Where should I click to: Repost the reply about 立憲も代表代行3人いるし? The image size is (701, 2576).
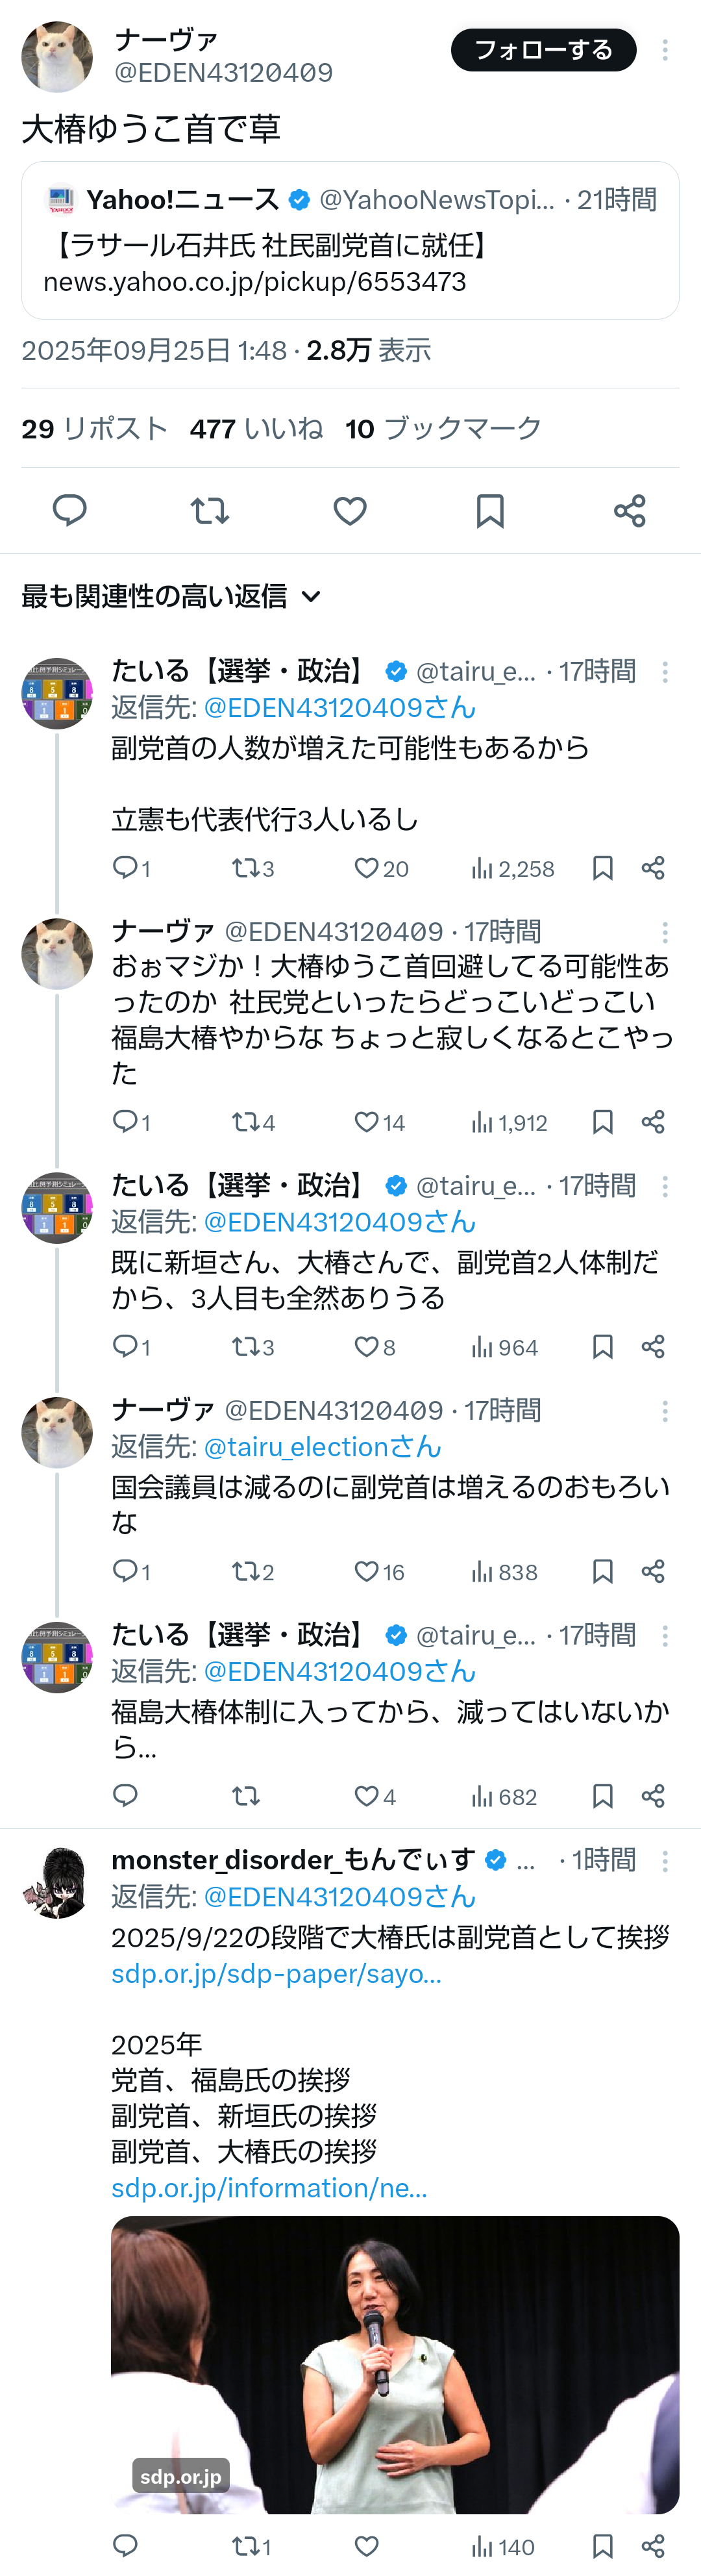[x=245, y=868]
